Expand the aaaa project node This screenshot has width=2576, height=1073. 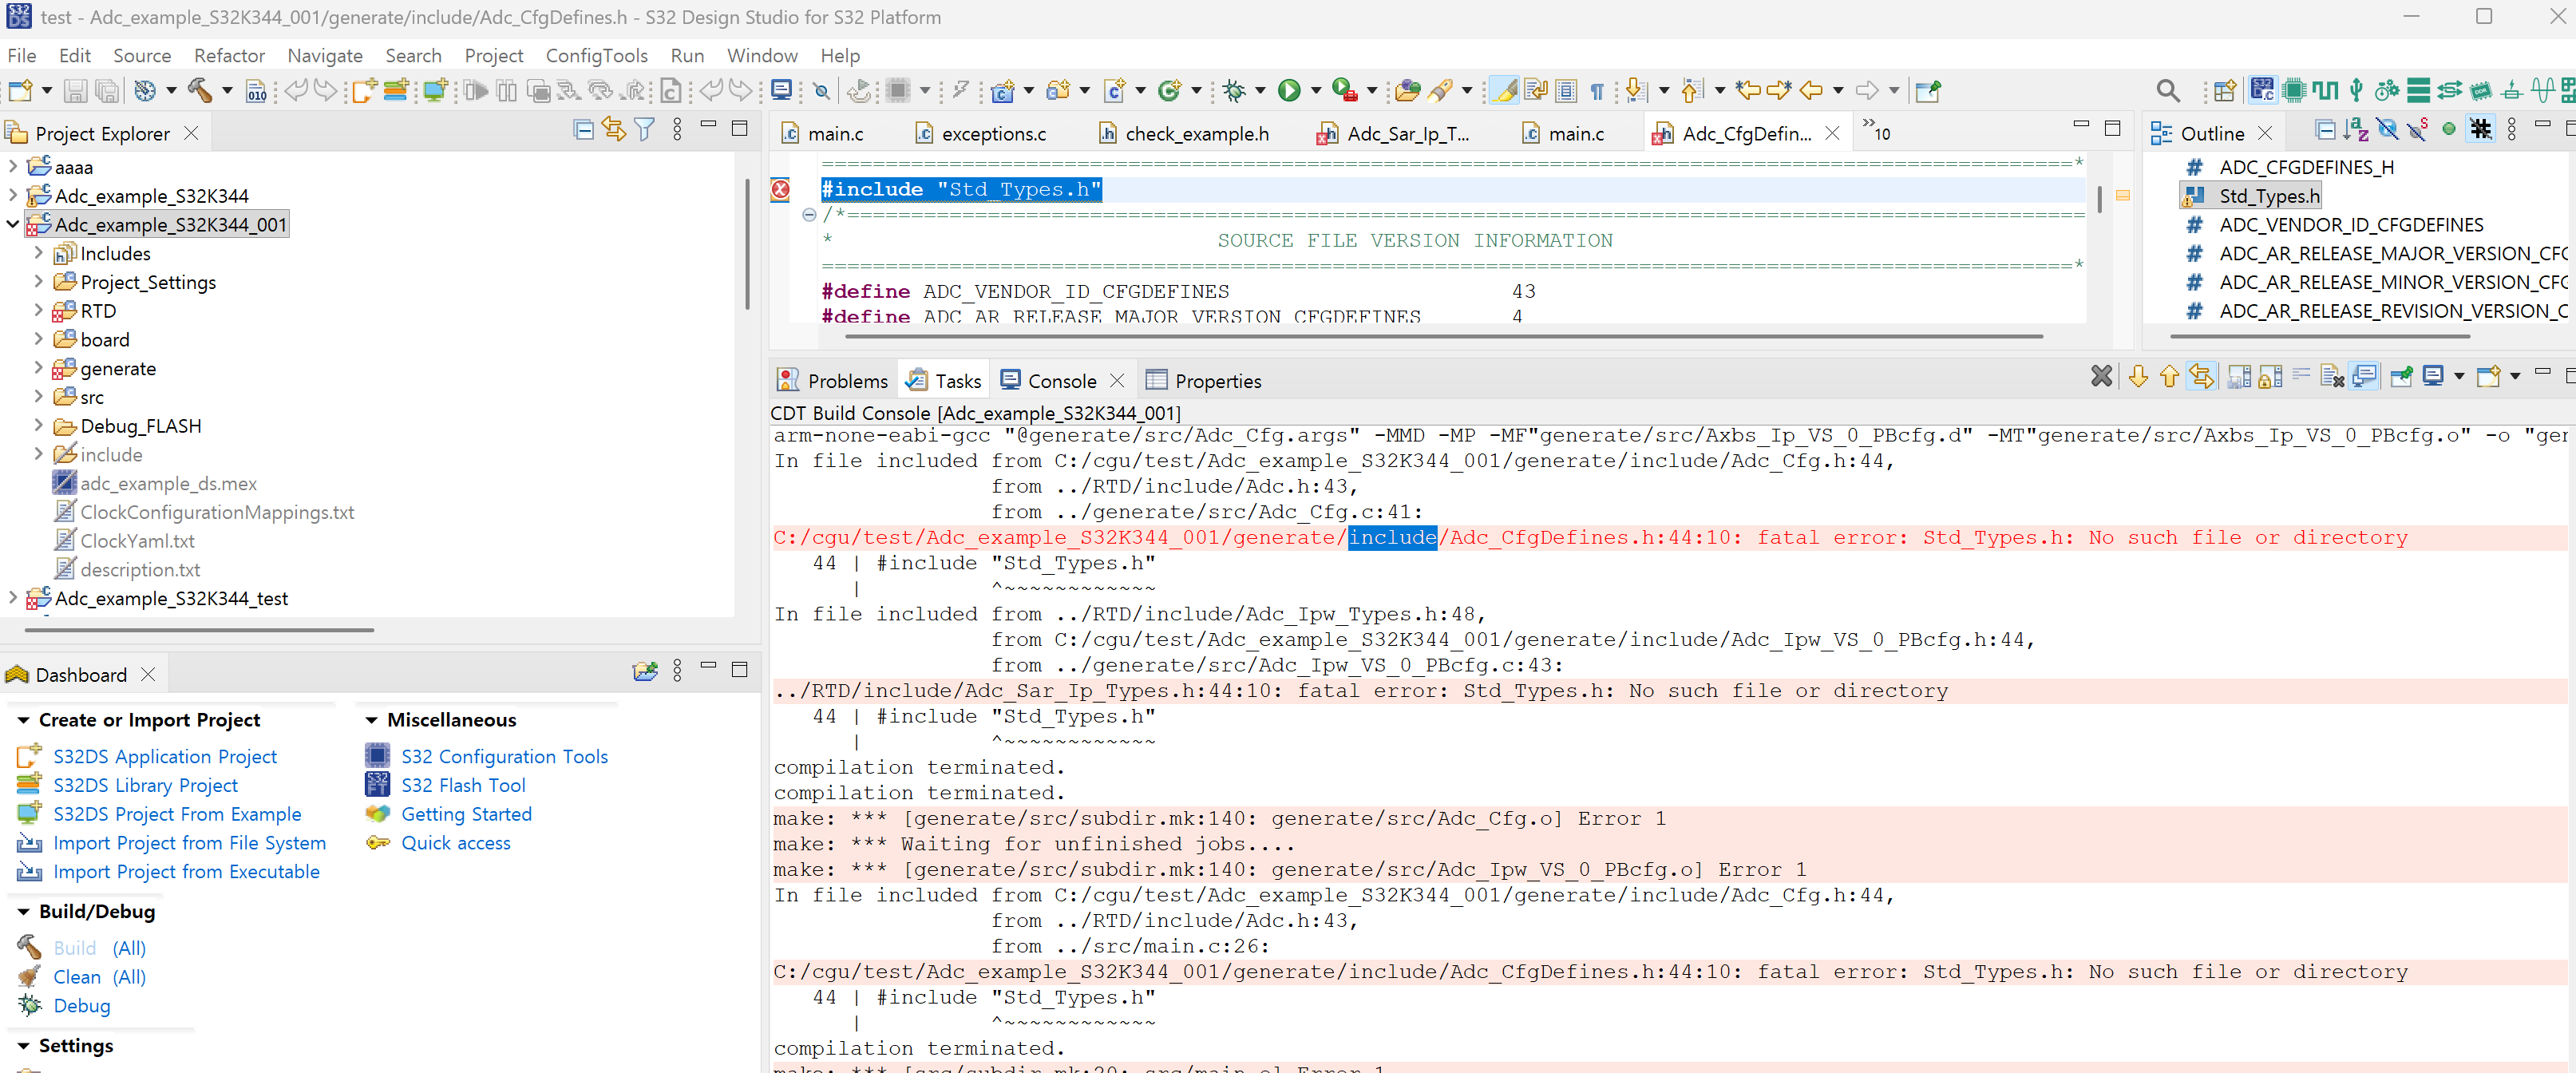pos(13,166)
